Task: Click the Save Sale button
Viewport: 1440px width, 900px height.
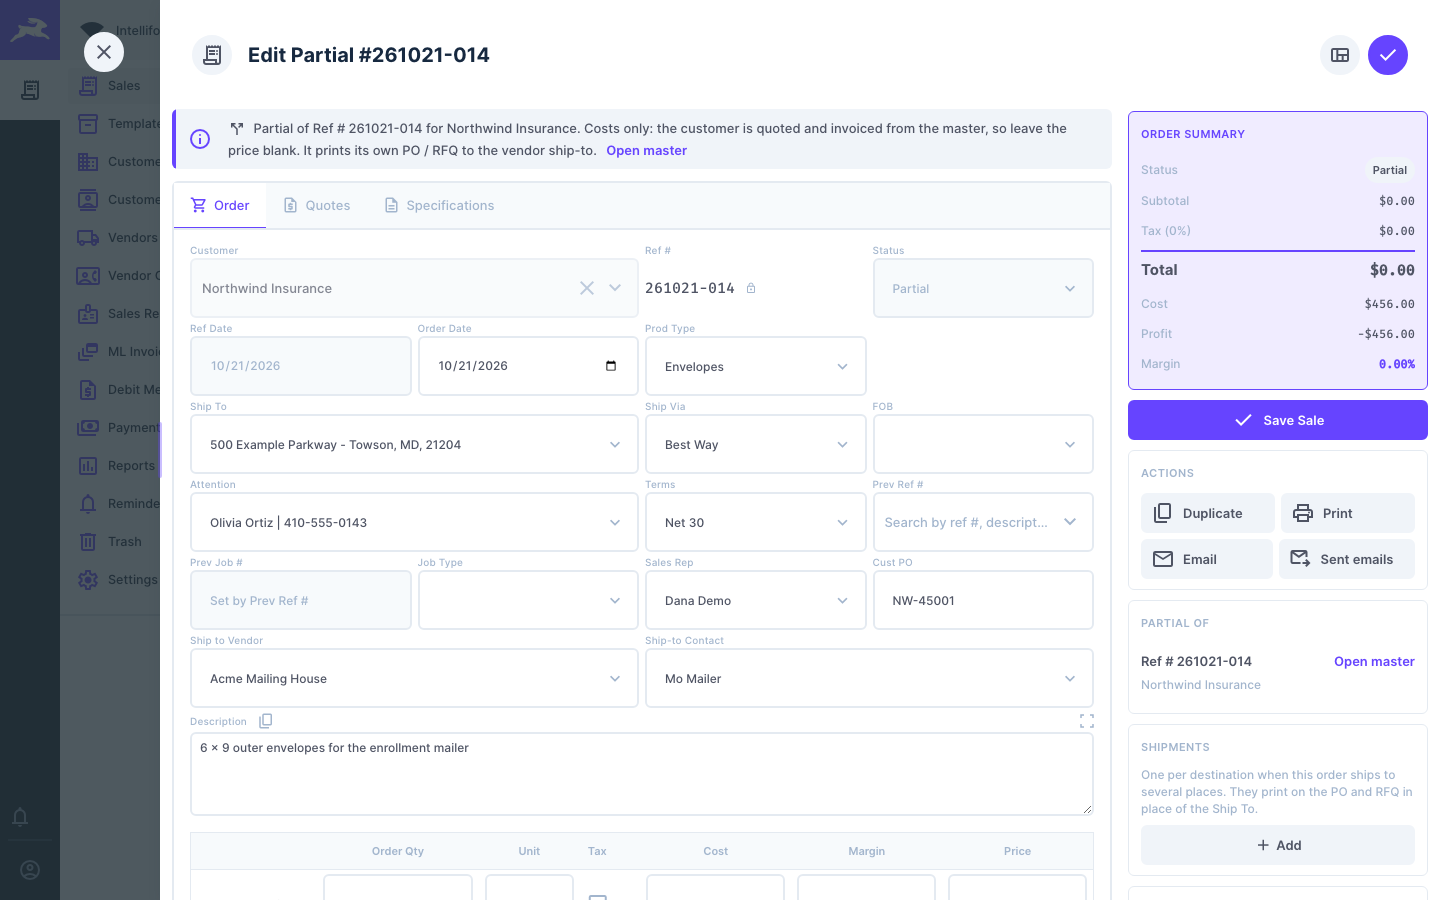Action: (x=1278, y=420)
